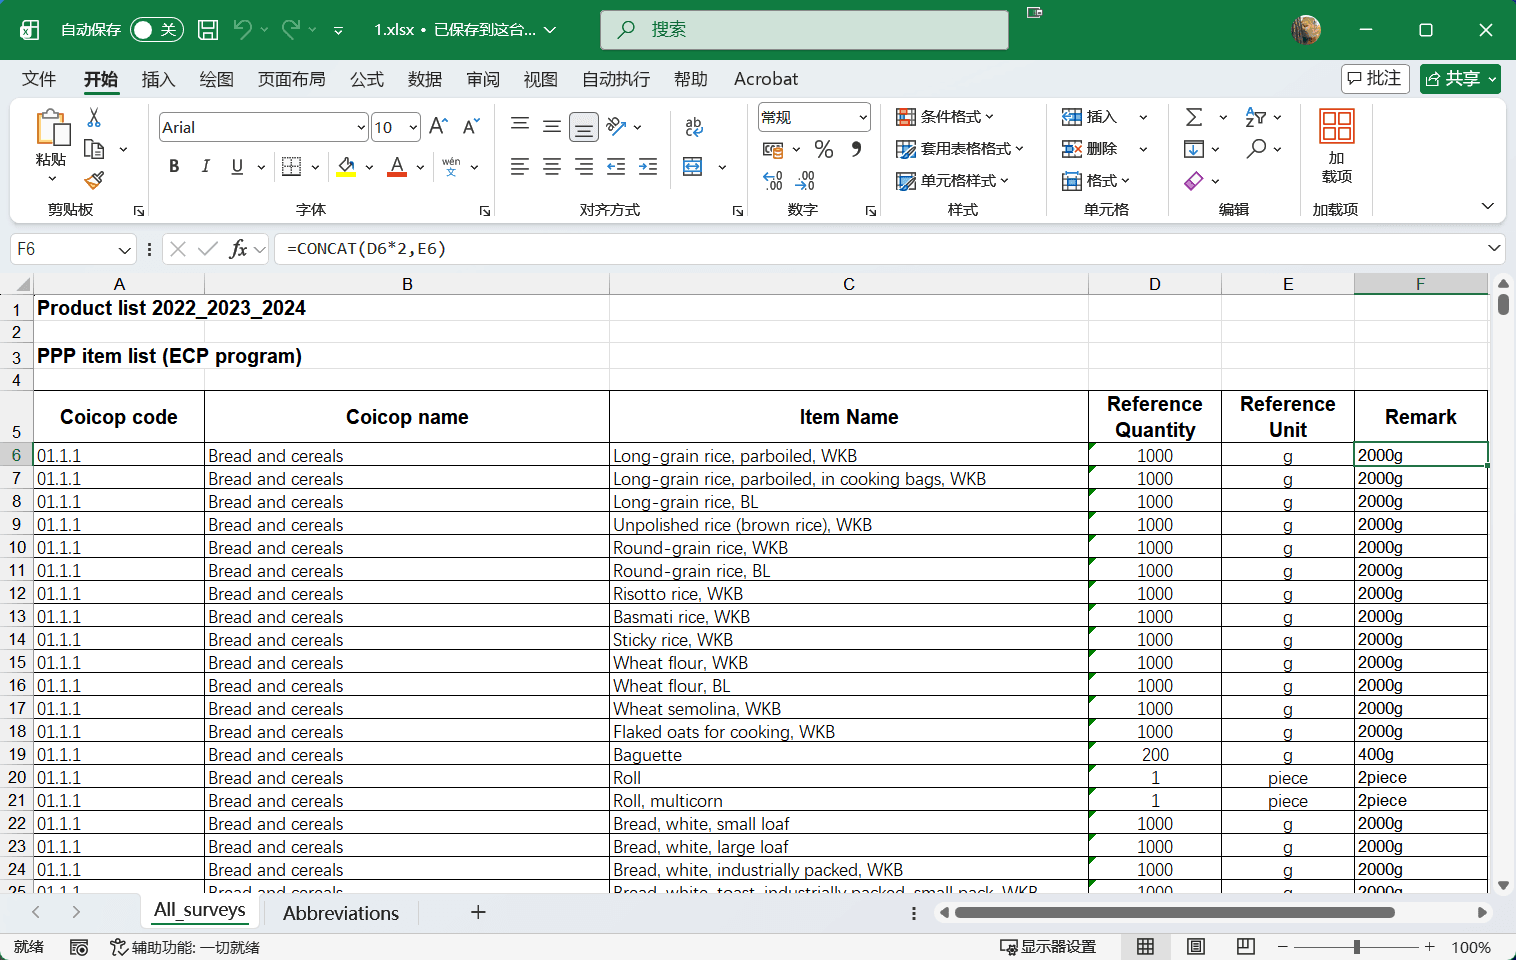Apply borders with the borders icon
The image size is (1516, 960).
292,167
